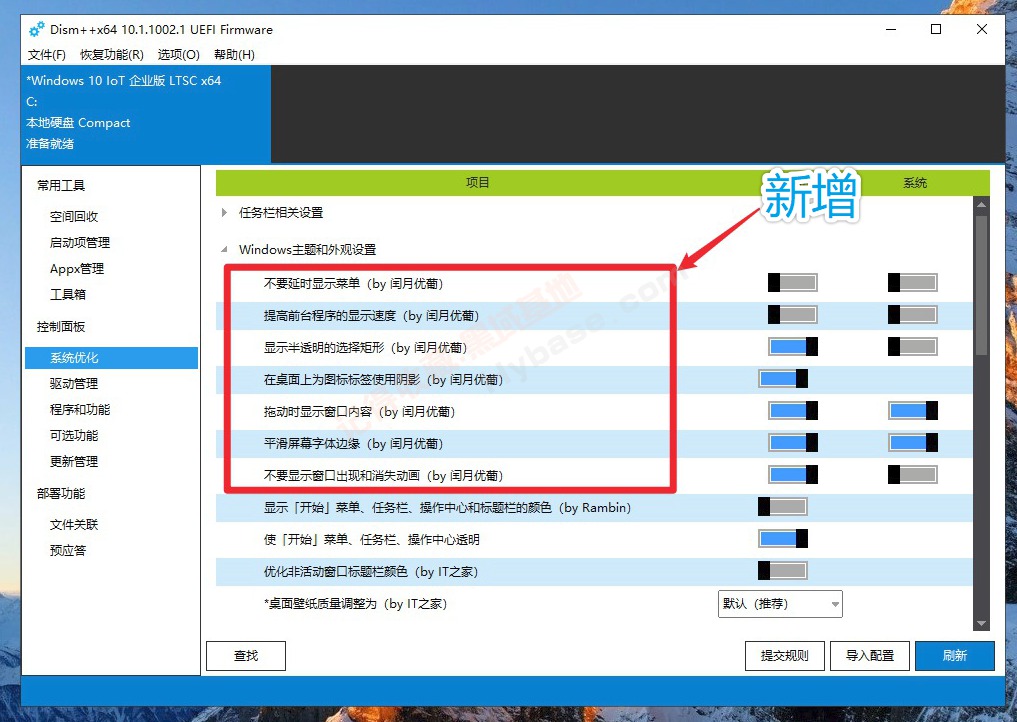
Task: Click the 项目 column header
Action: [477, 183]
